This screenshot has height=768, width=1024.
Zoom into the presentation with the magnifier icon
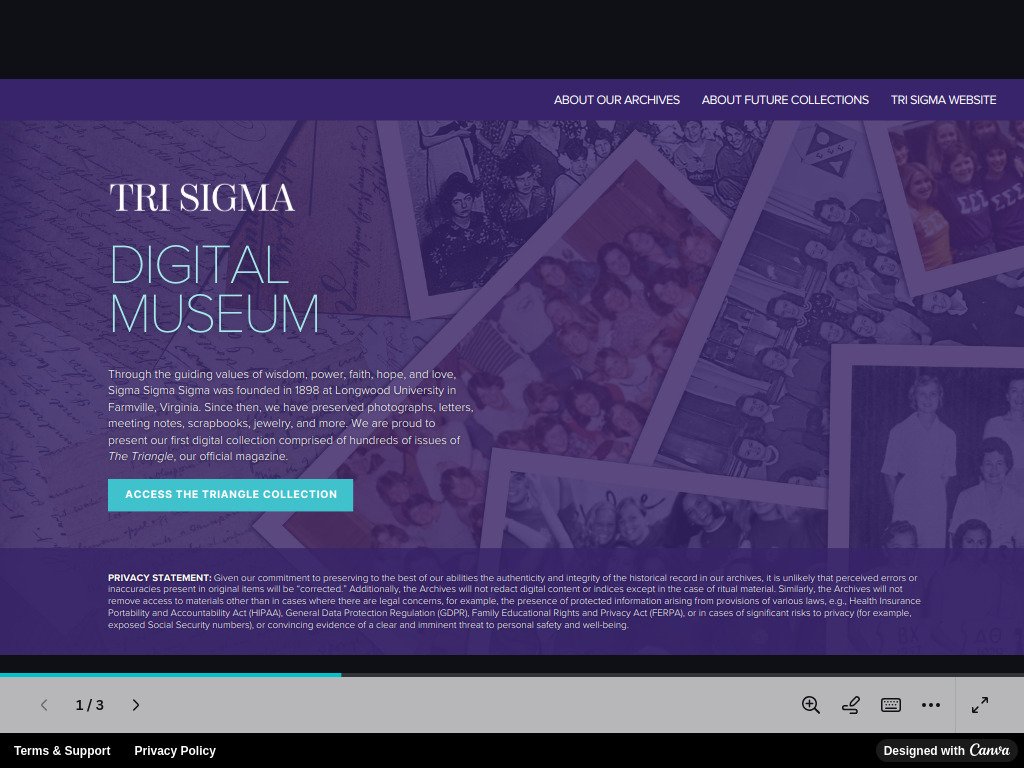point(810,705)
